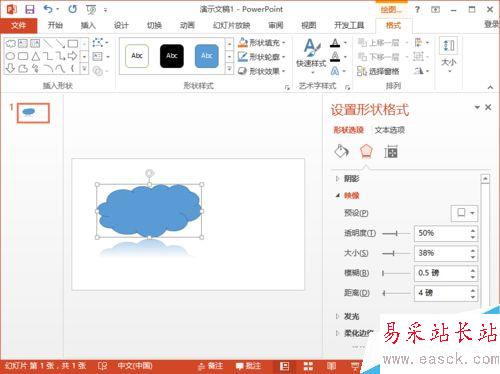Screen dimensions: 500x374
Task: Click 下移一层 send backward
Action: pyautogui.click(x=379, y=57)
